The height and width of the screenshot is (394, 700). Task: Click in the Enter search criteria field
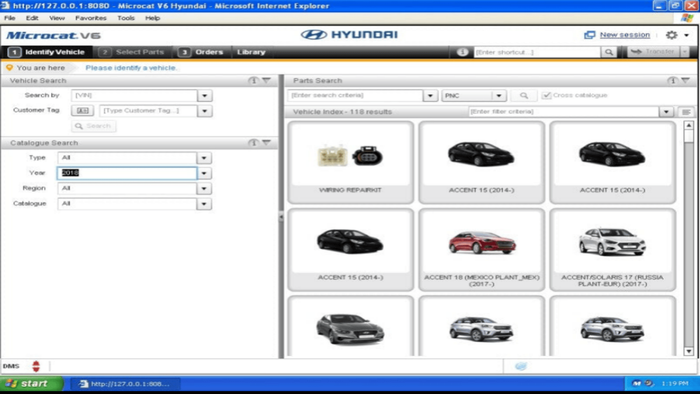(355, 95)
